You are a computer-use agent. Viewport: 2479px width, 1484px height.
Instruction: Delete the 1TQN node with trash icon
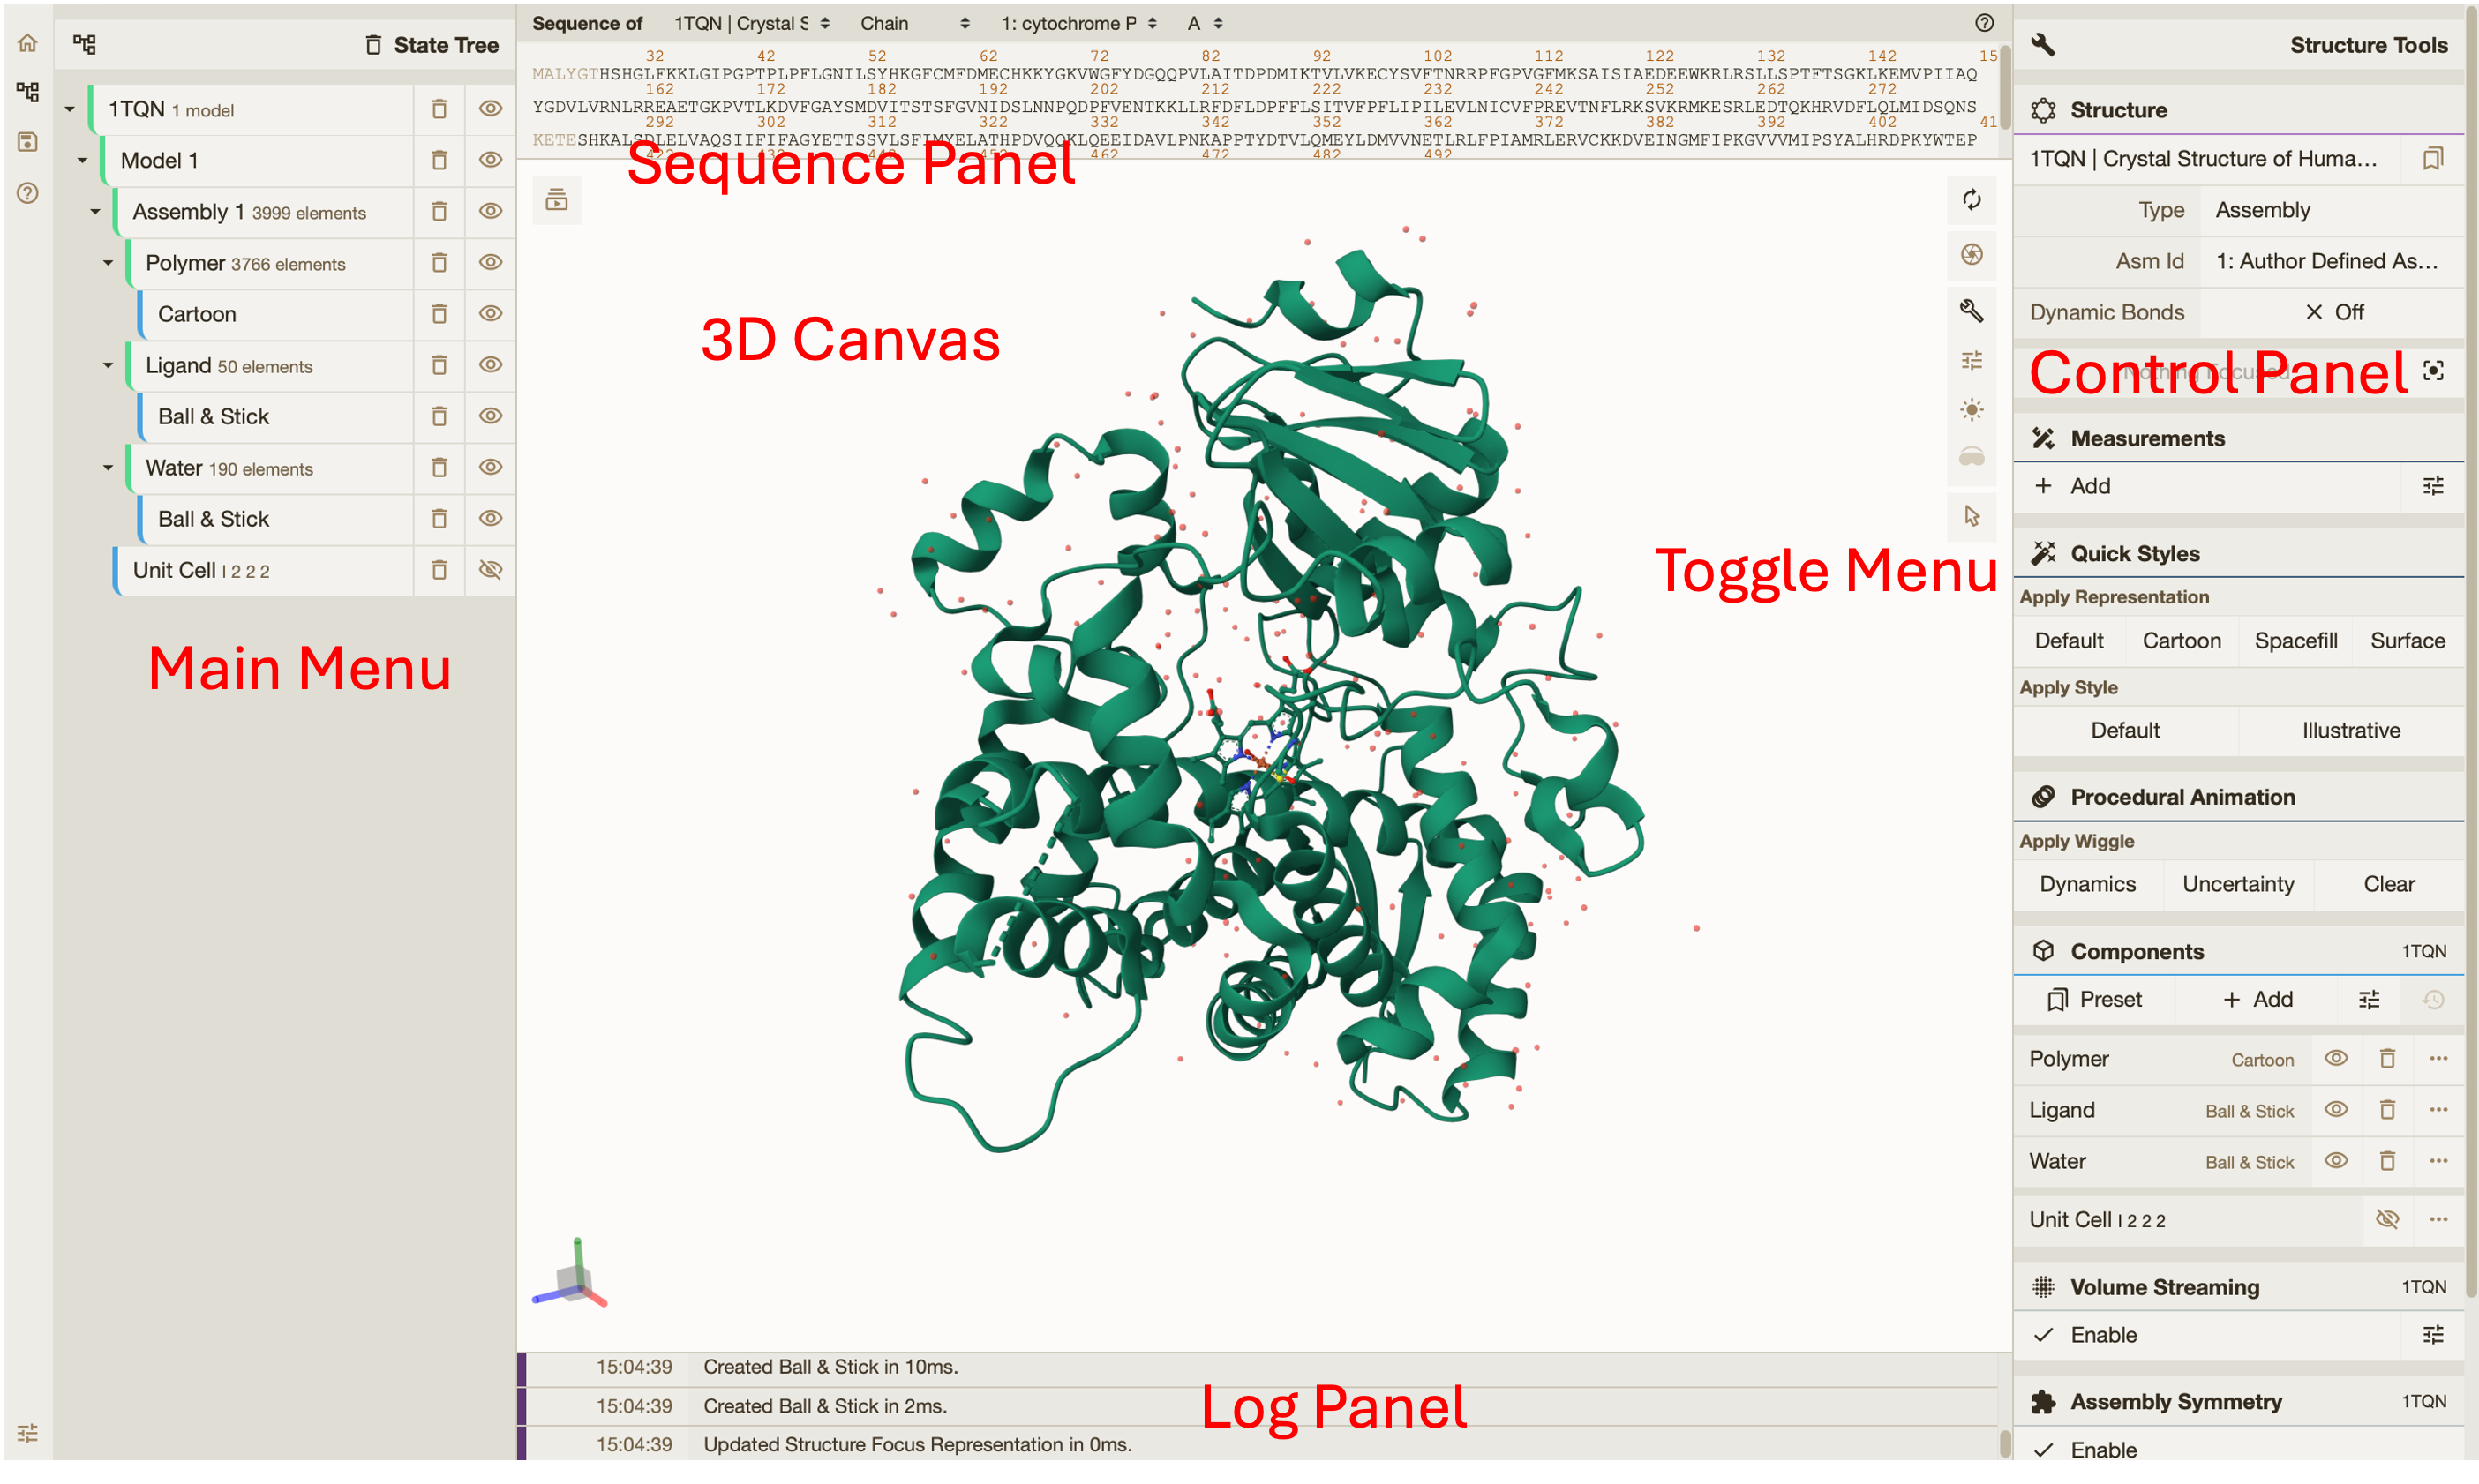pos(439,109)
